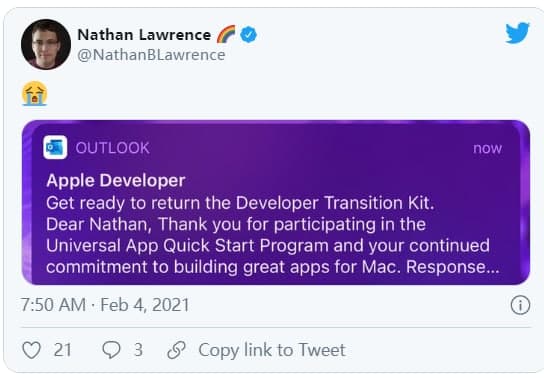Click the Nathan Lawrence display name
The width and height of the screenshot is (544, 382).
[144, 35]
